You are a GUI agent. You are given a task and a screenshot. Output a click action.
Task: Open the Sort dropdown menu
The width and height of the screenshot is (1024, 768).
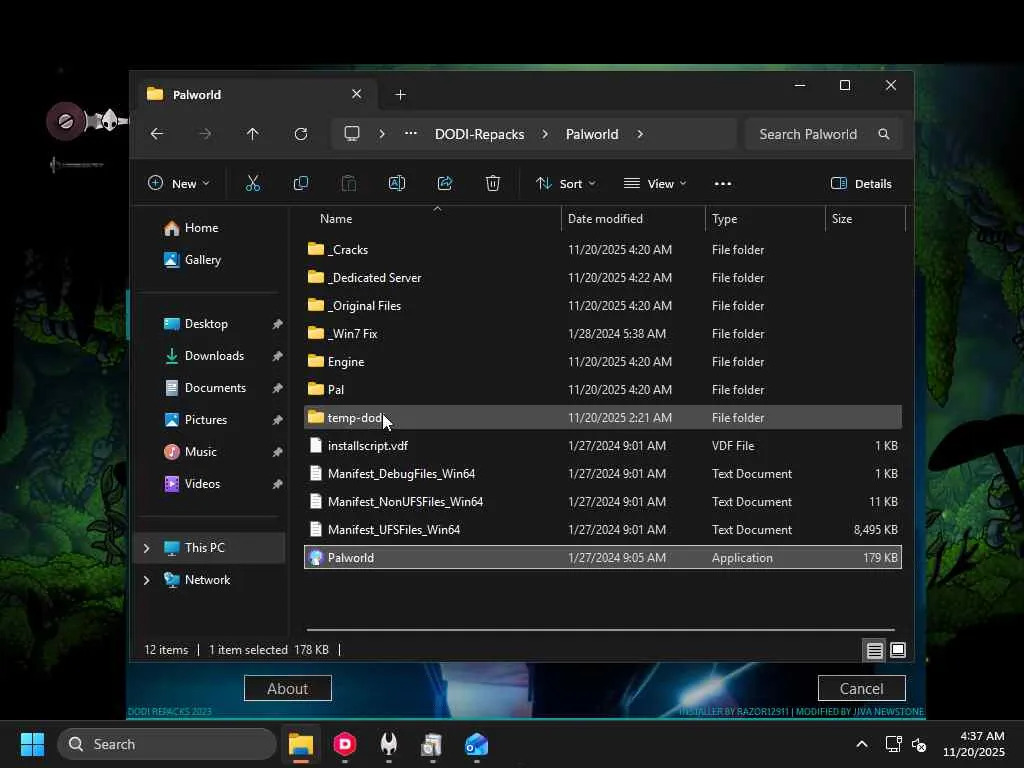(566, 183)
